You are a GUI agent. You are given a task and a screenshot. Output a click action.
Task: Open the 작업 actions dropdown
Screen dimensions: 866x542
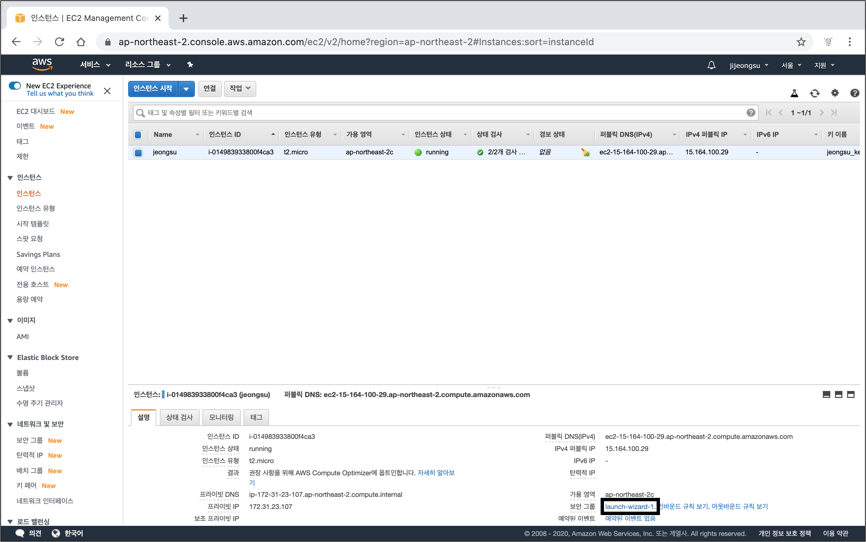coord(240,88)
